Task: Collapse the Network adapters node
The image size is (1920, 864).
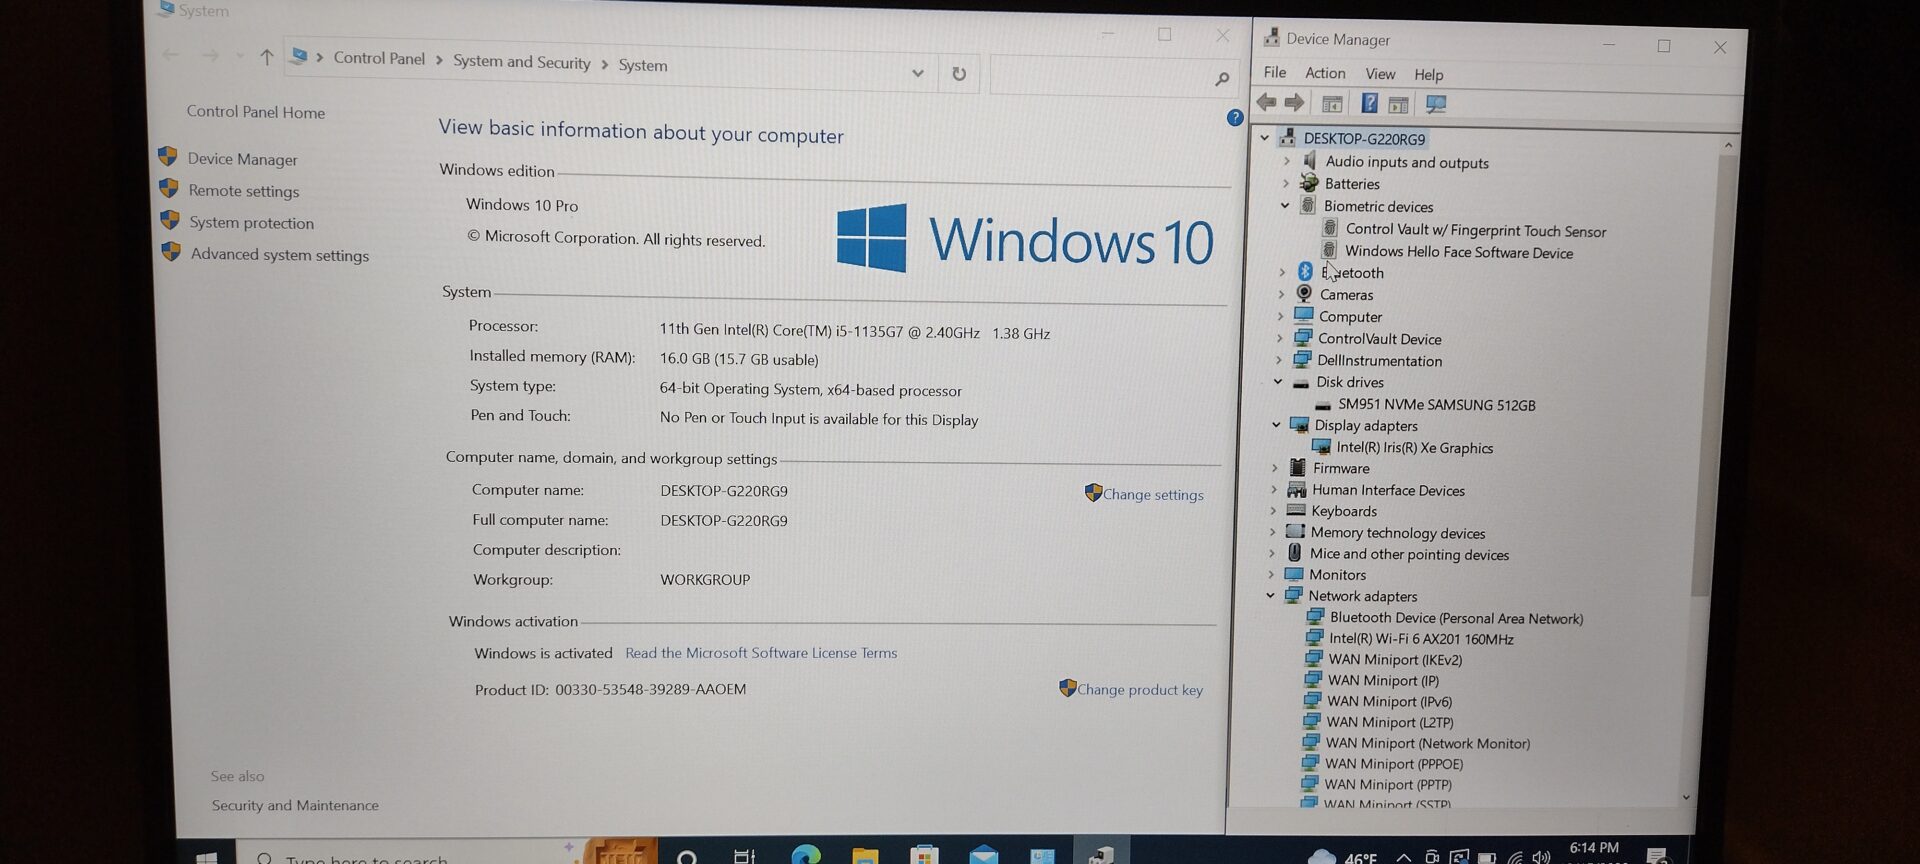Action: (x=1271, y=595)
